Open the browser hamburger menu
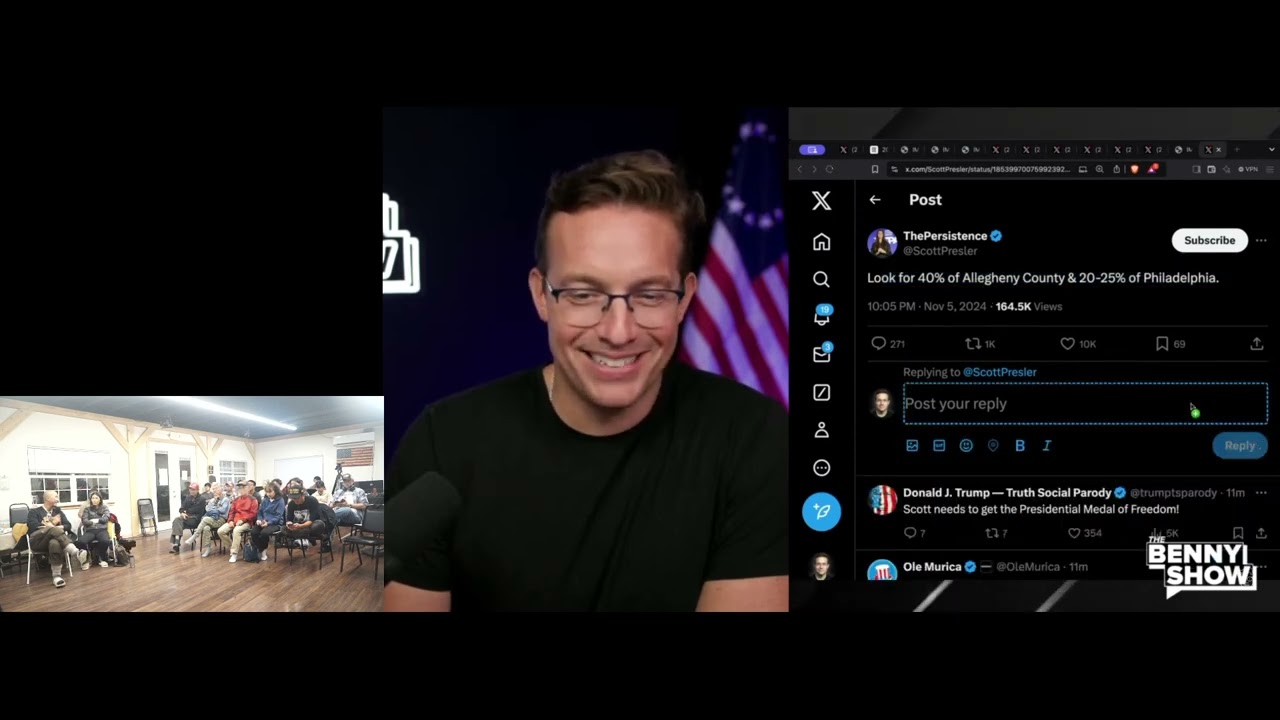The height and width of the screenshot is (720, 1280). coord(1270,169)
